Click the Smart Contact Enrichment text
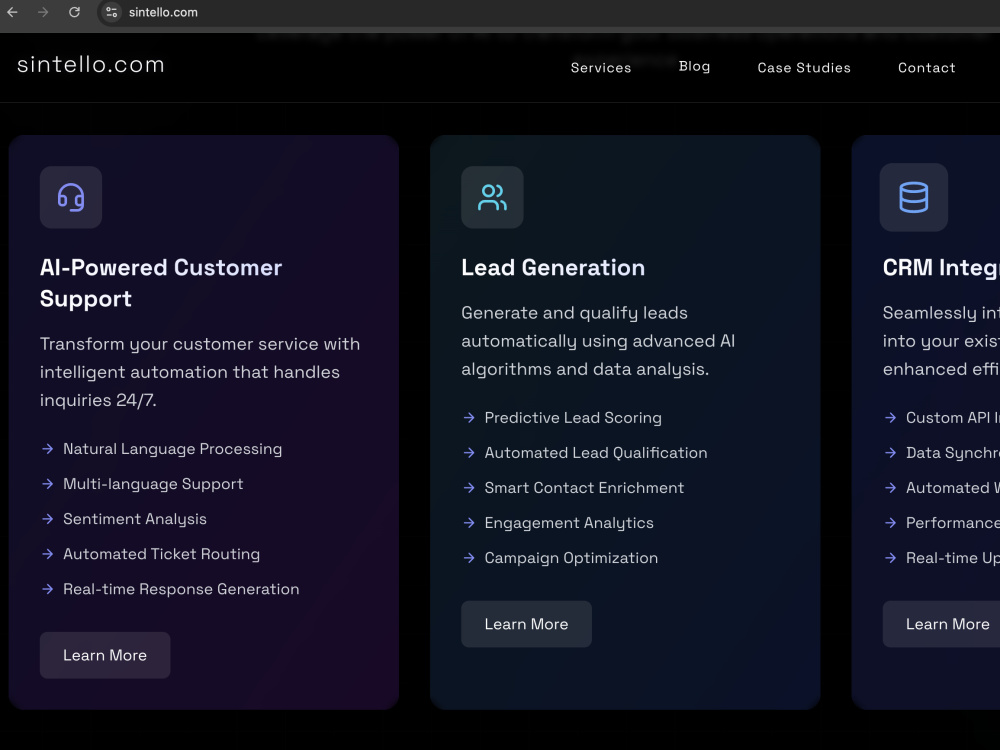The image size is (1000, 750). [x=584, y=488]
